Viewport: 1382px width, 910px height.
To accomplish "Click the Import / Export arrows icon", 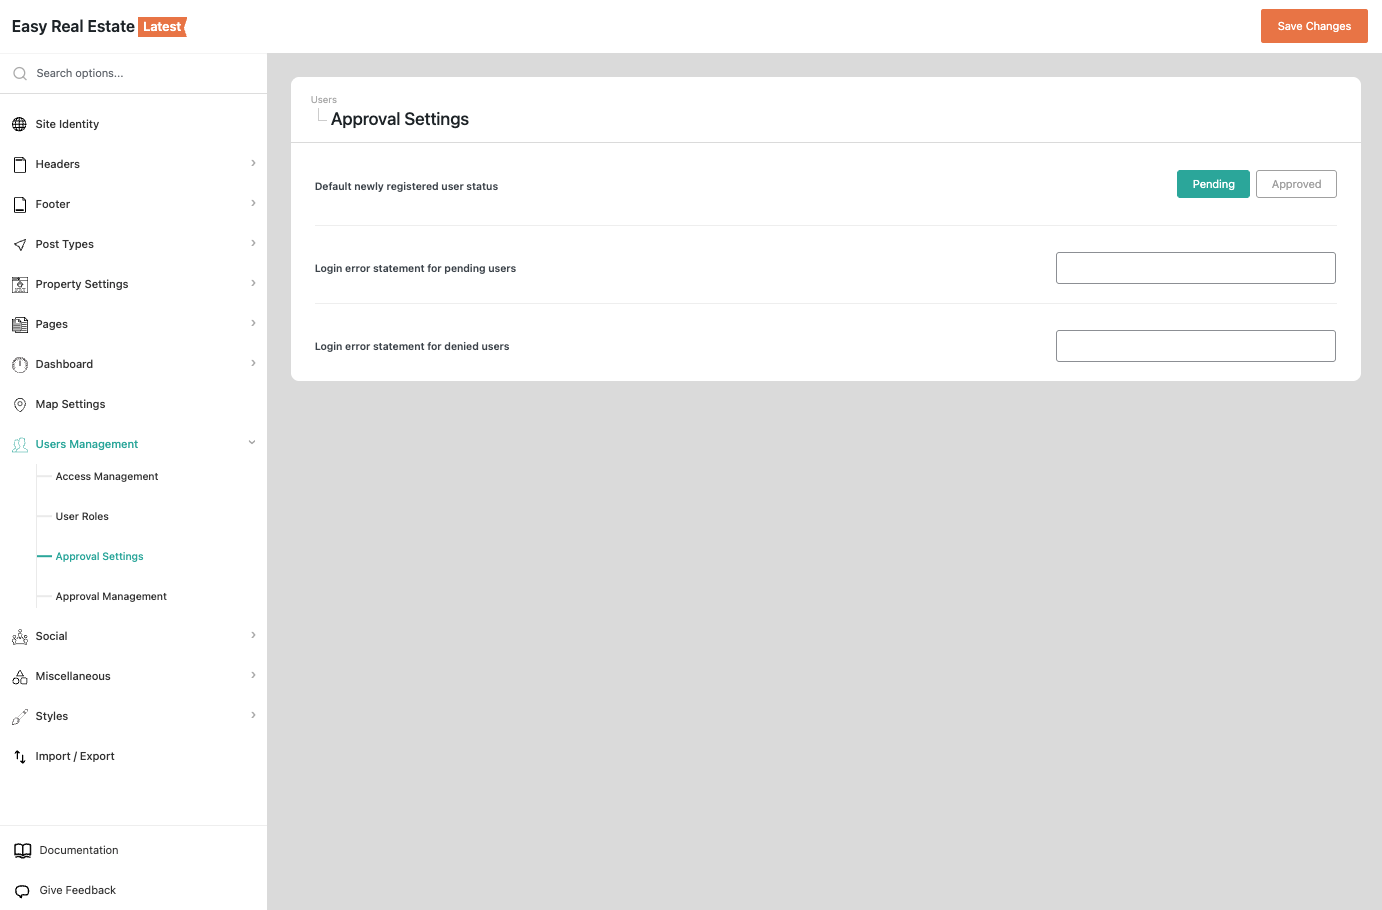I will coord(19,756).
